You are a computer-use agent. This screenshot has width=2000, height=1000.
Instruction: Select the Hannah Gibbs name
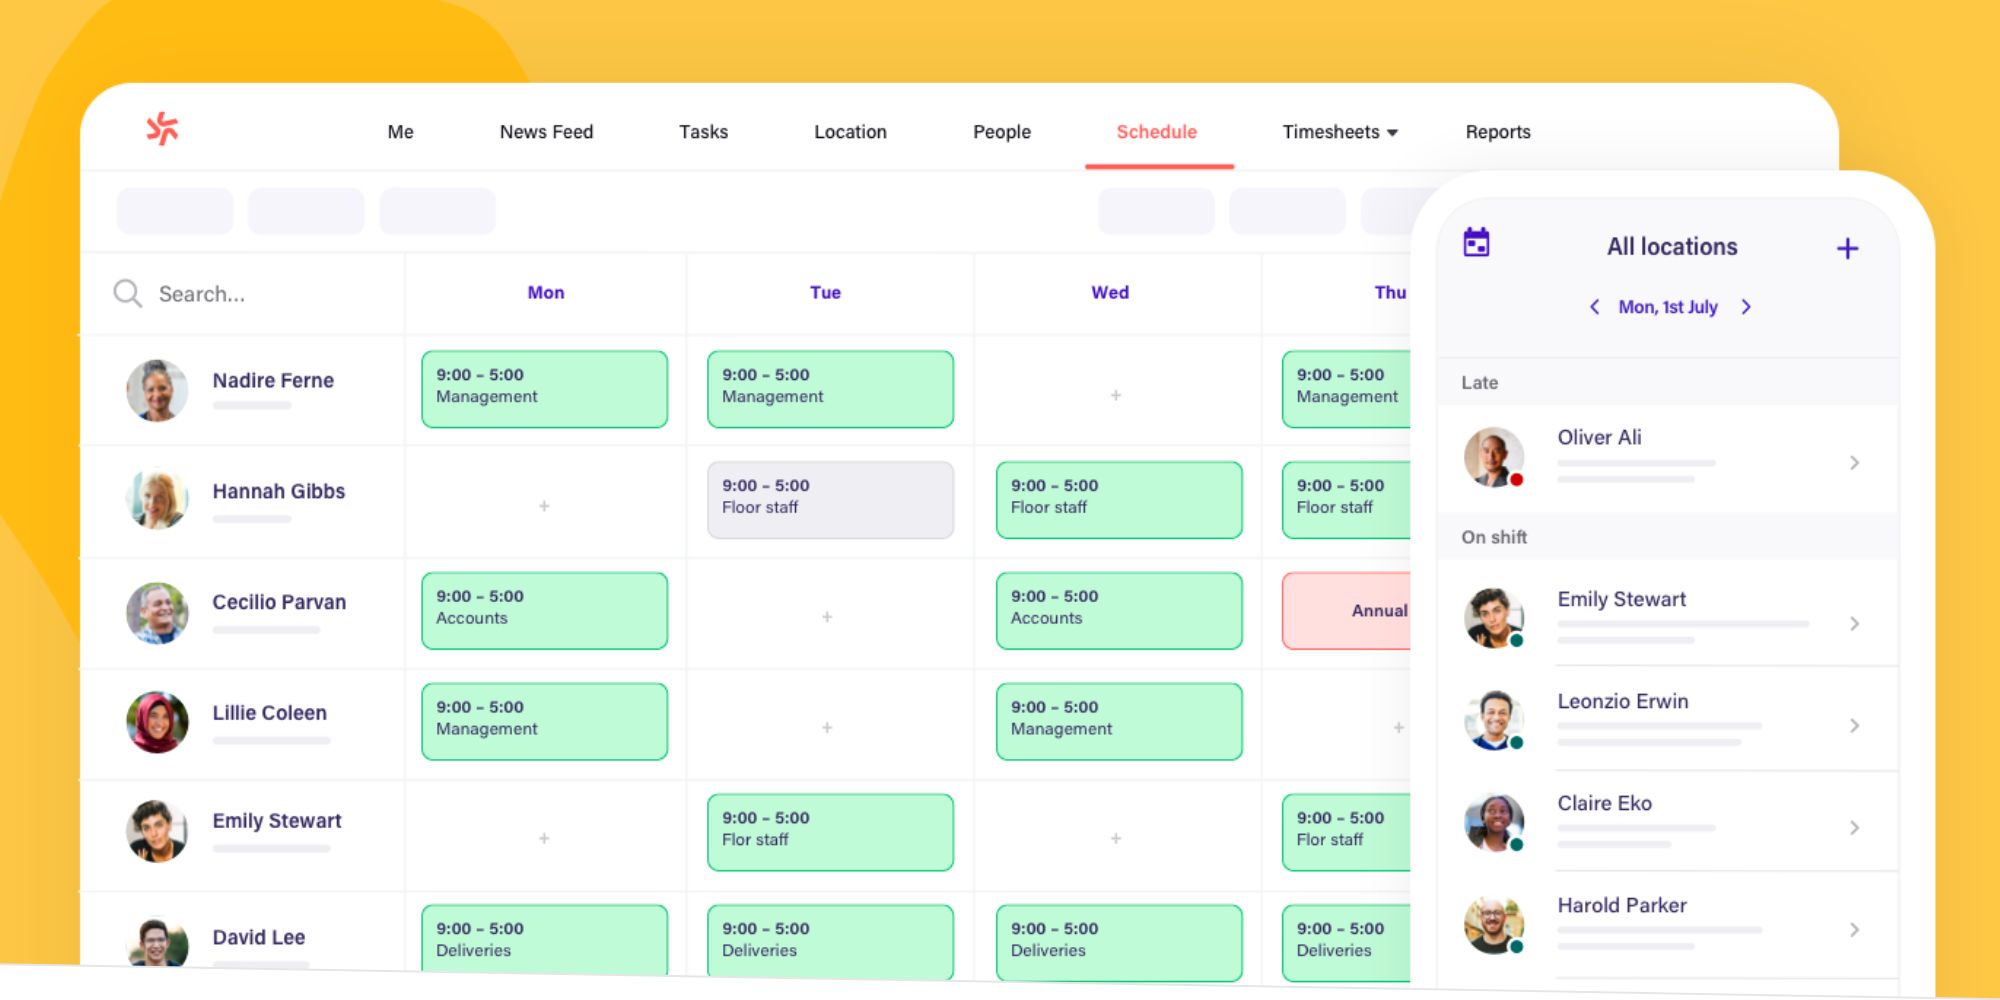click(279, 492)
